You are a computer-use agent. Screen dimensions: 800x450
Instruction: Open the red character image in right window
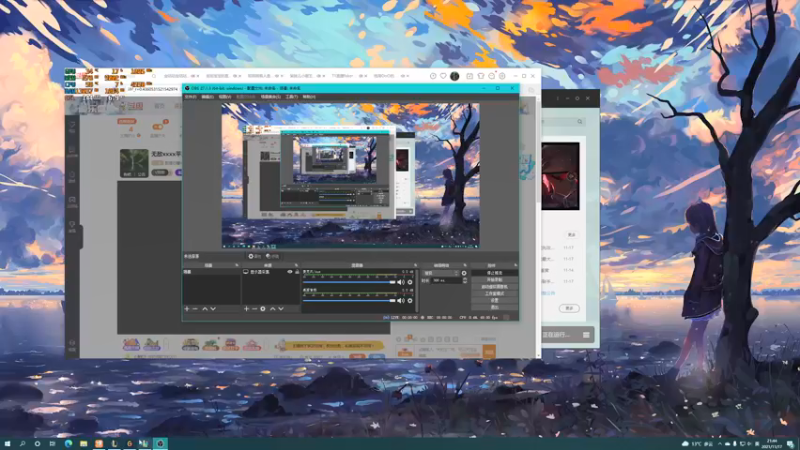point(560,176)
